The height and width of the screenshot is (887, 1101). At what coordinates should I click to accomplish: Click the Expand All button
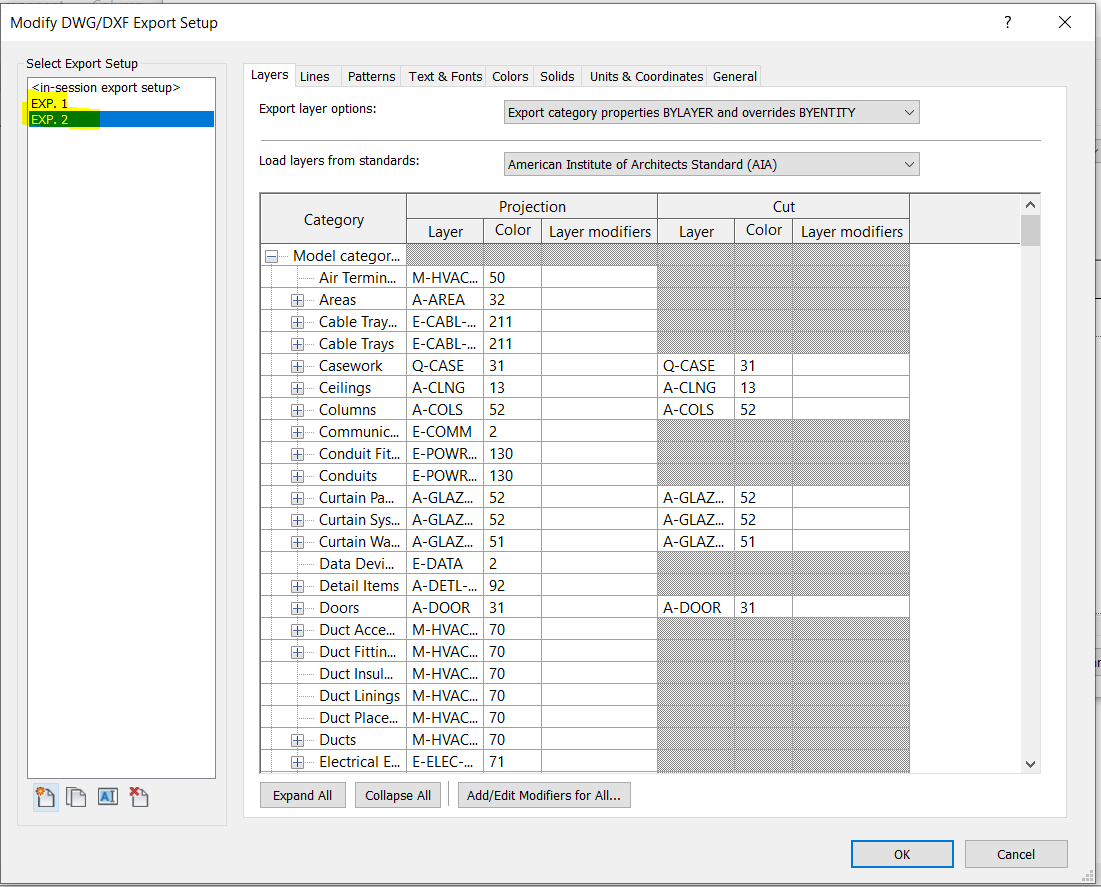302,794
